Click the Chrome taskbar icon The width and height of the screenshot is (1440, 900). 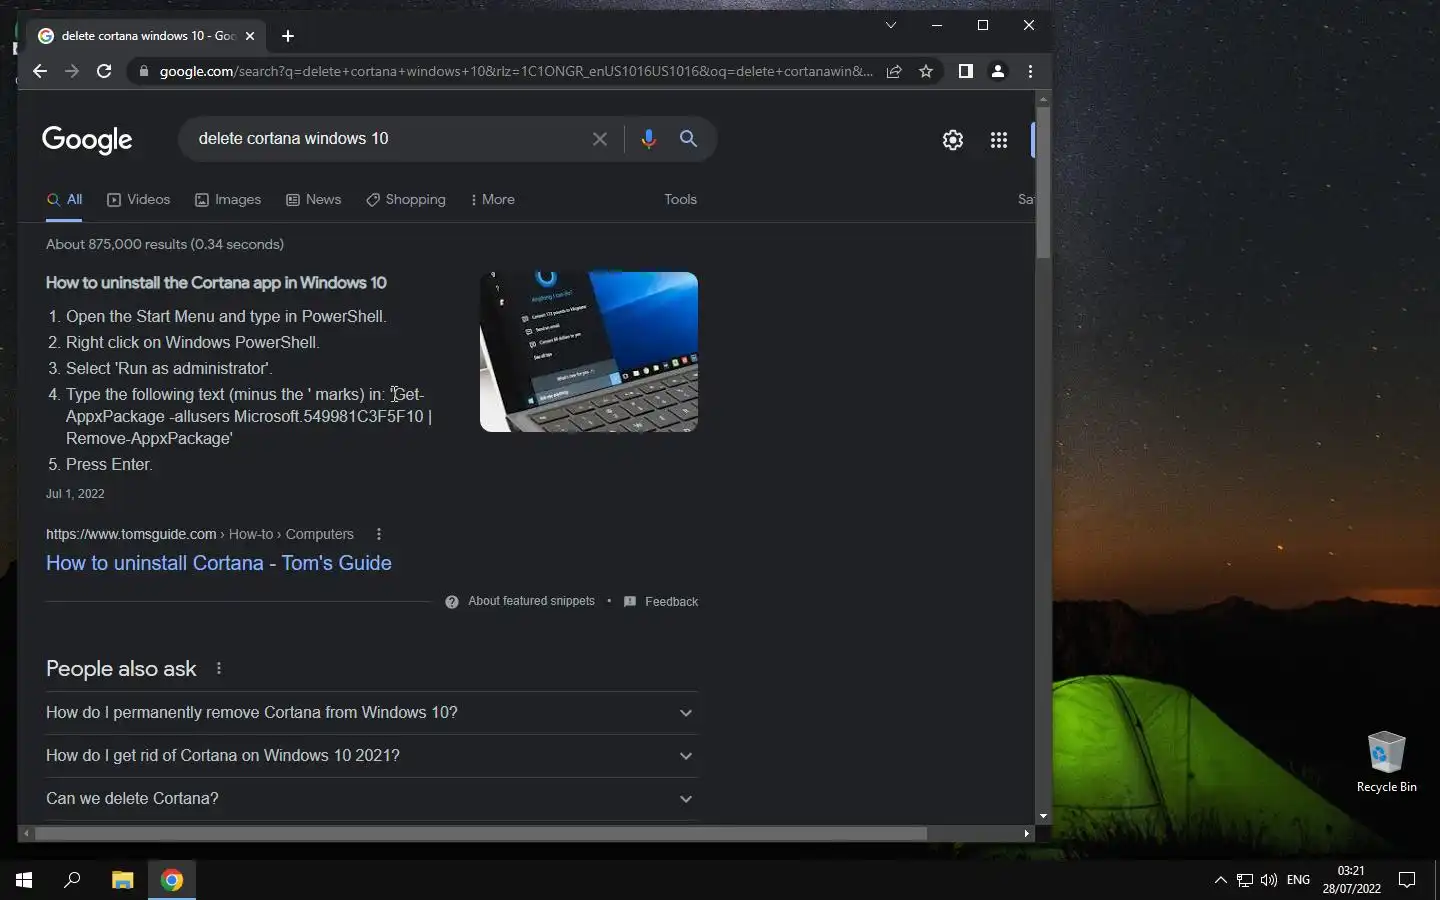coord(172,880)
